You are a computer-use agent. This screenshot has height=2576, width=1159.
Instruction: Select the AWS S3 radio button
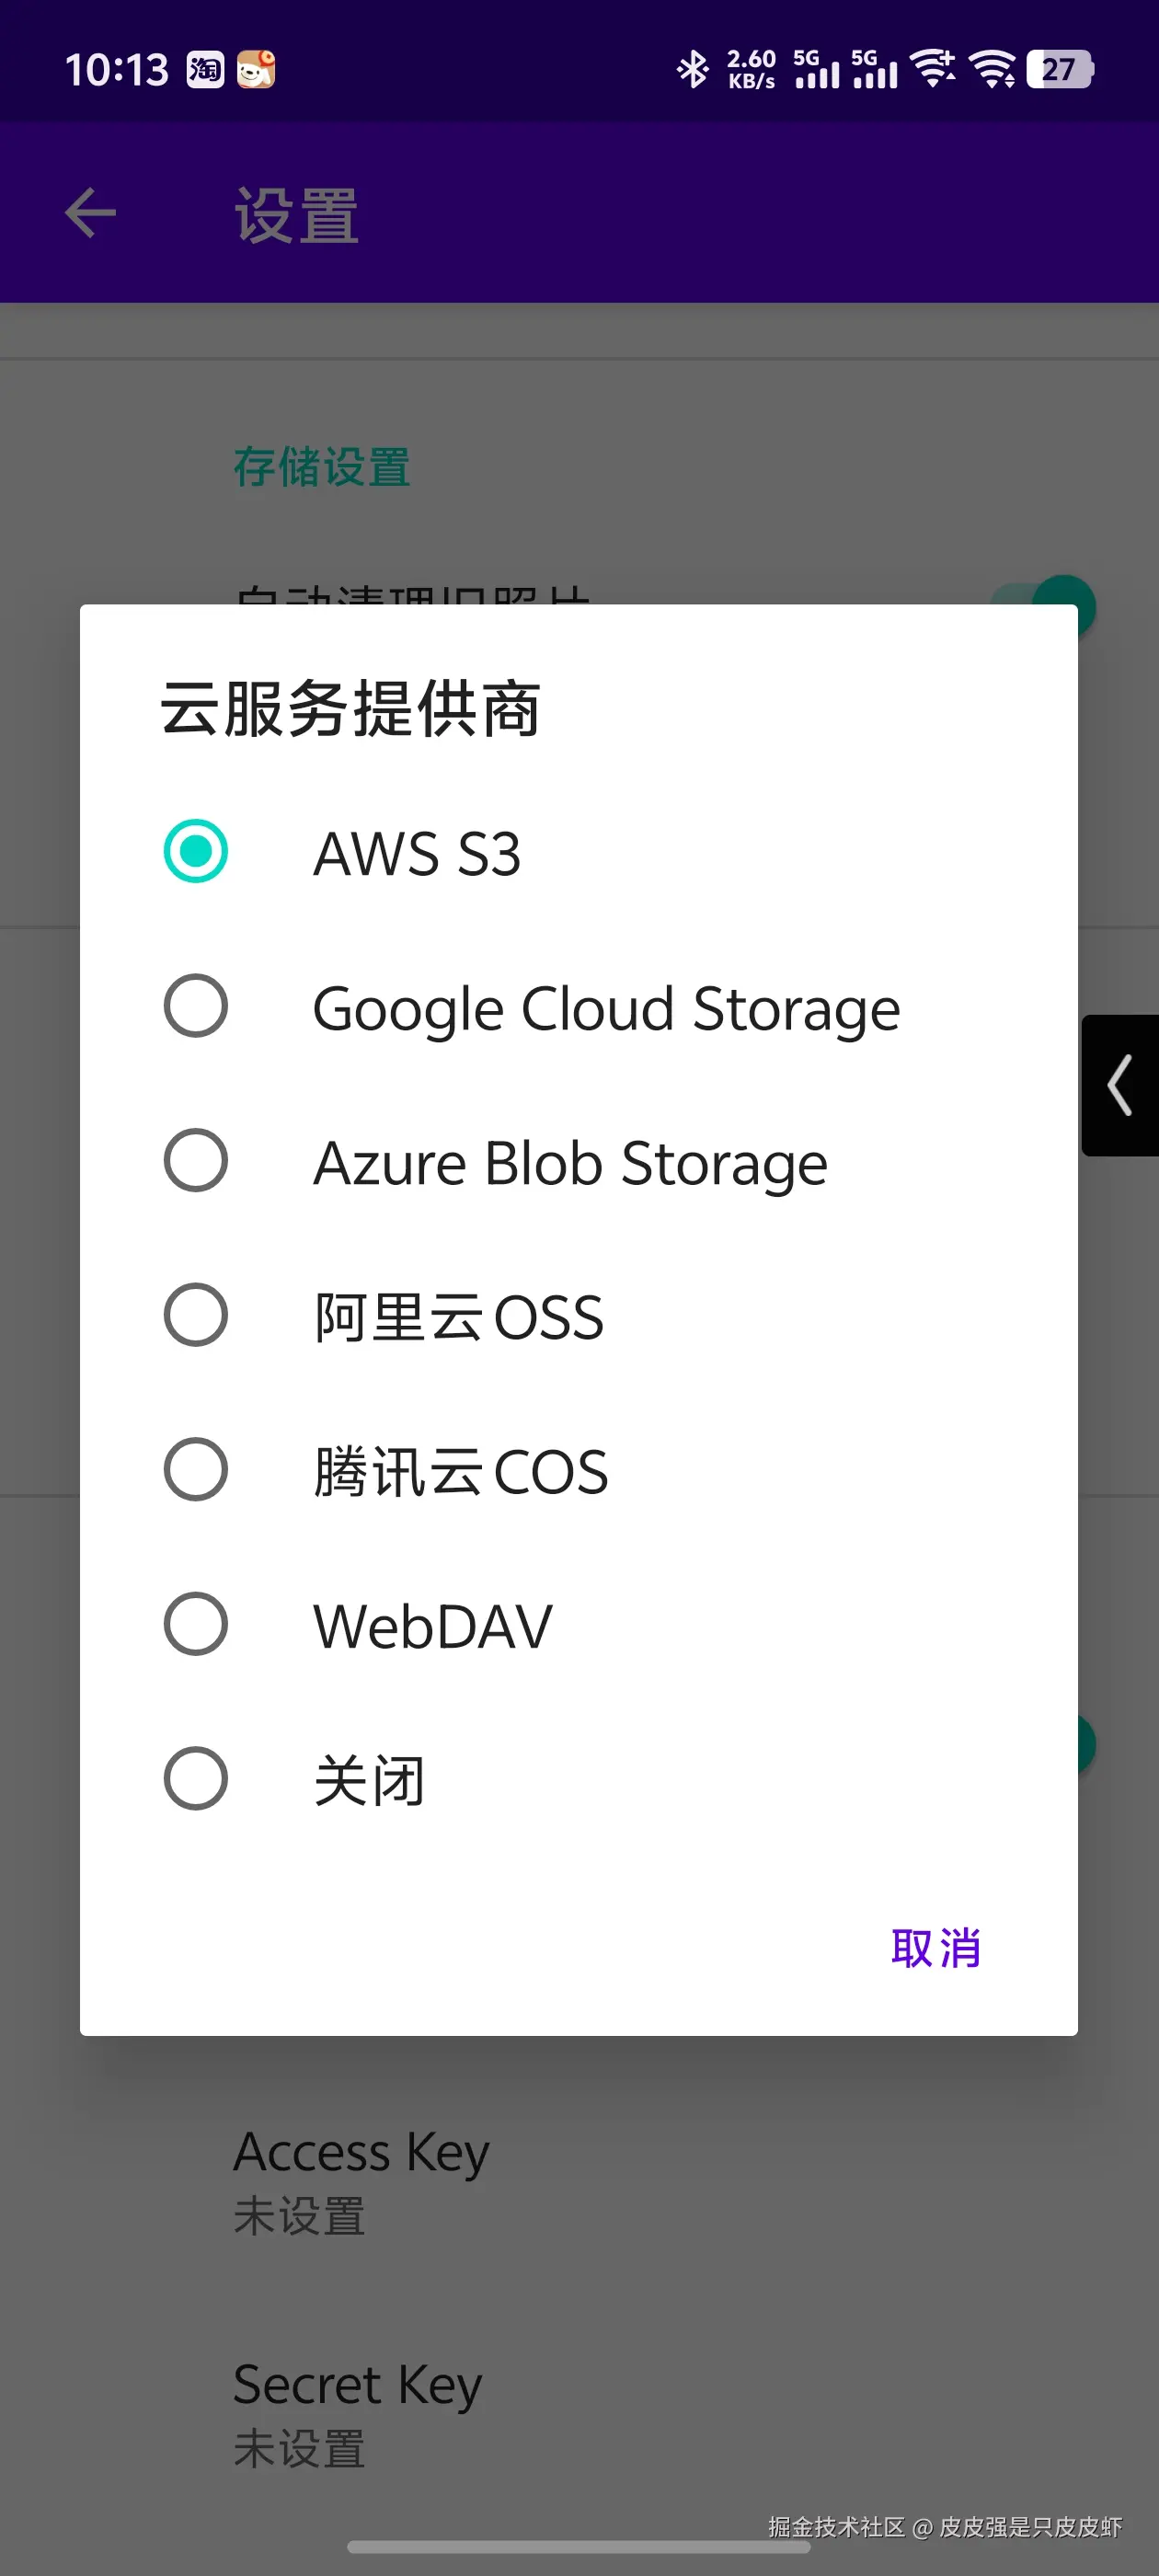coord(196,852)
